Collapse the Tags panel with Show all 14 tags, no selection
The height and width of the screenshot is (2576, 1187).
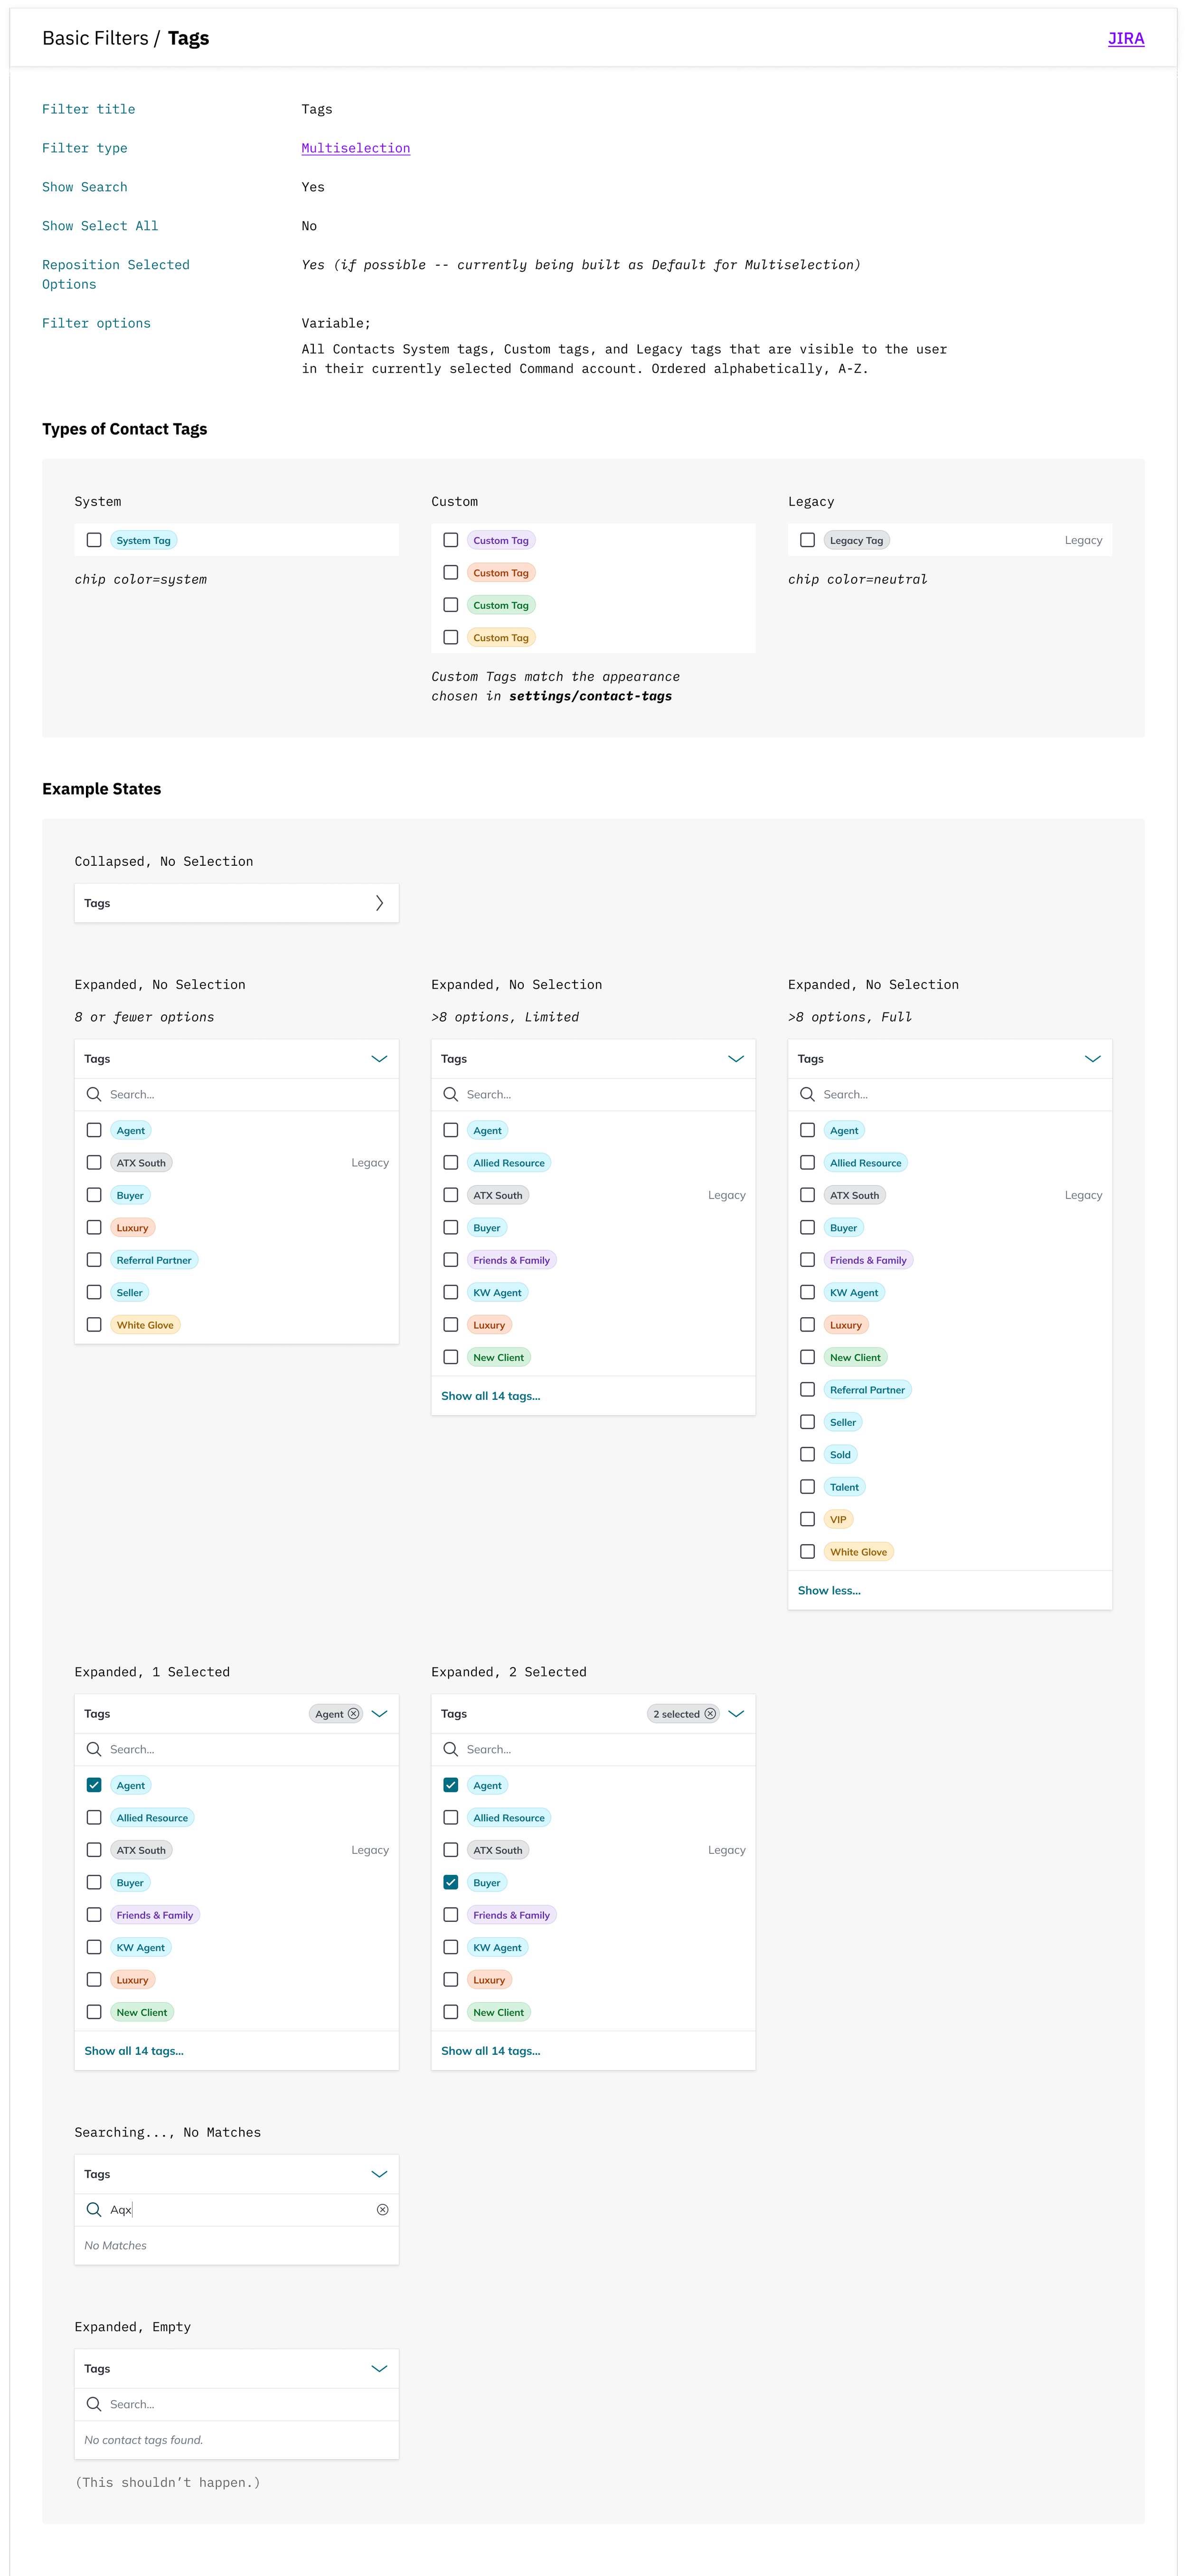click(736, 1058)
